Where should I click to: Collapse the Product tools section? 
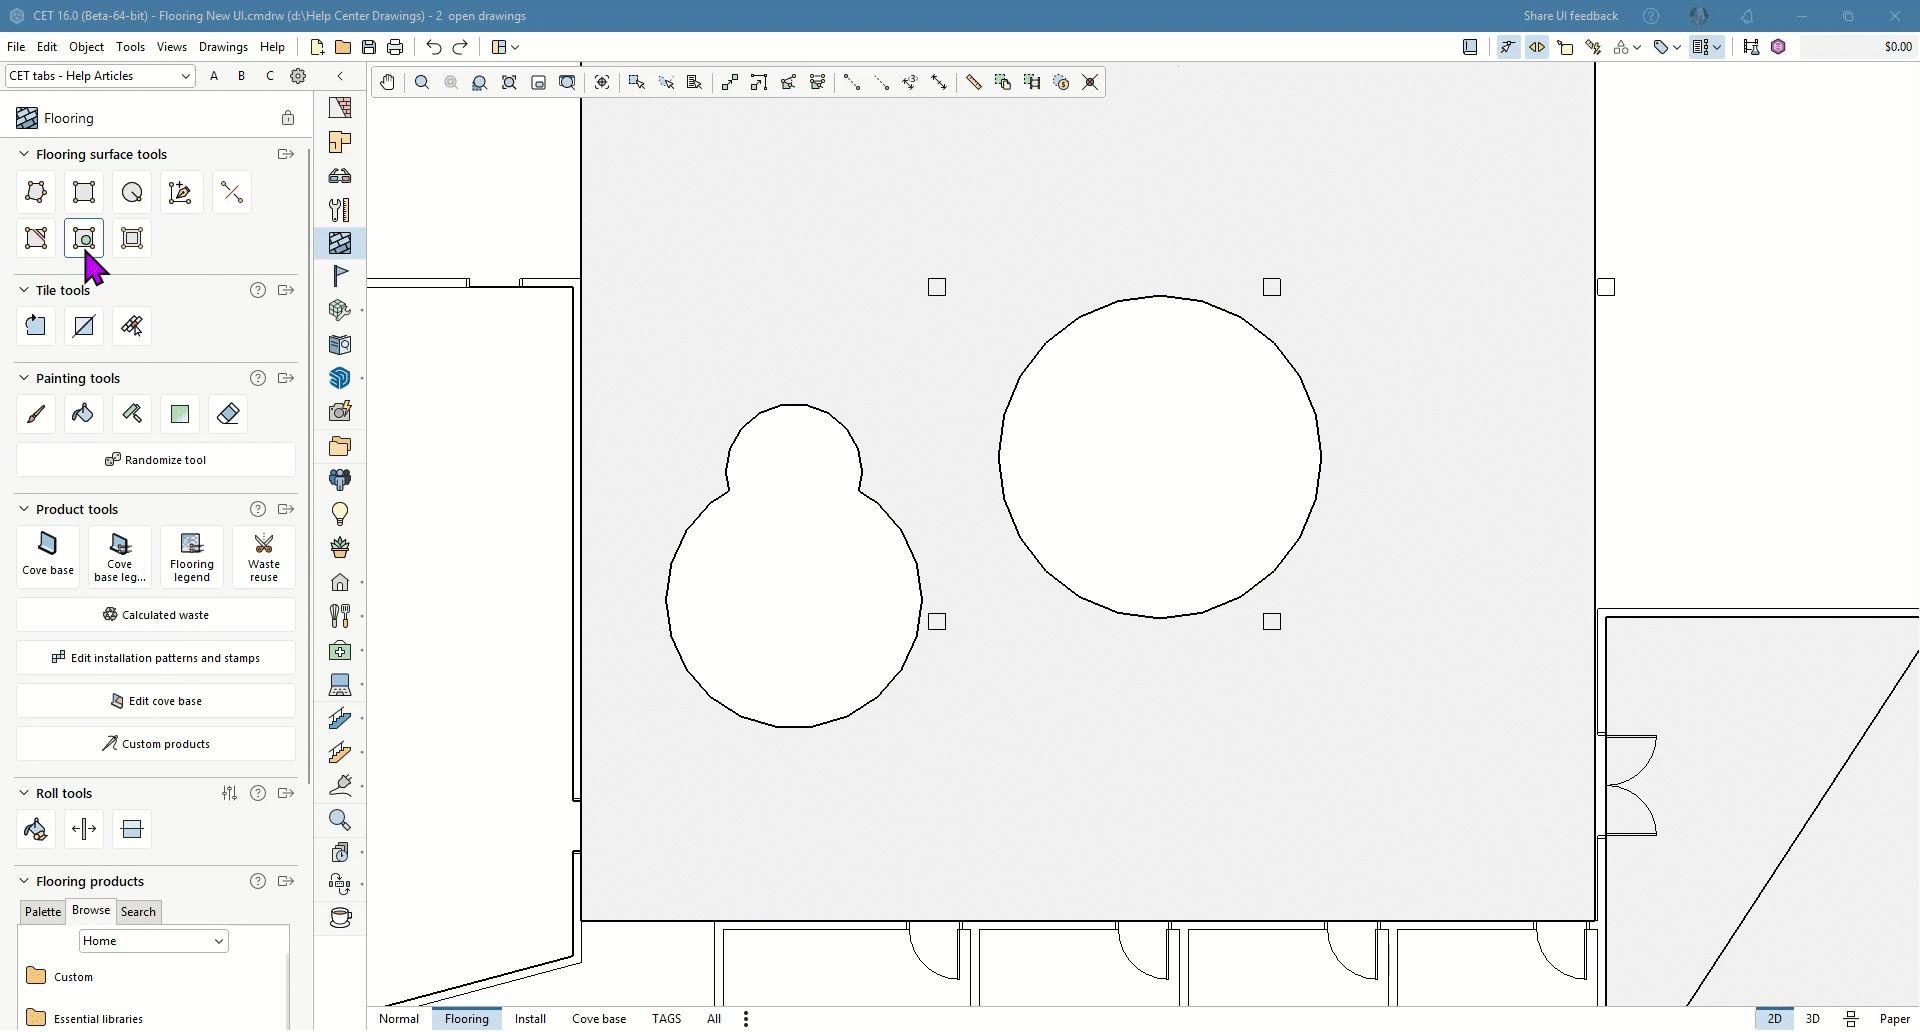pos(24,509)
